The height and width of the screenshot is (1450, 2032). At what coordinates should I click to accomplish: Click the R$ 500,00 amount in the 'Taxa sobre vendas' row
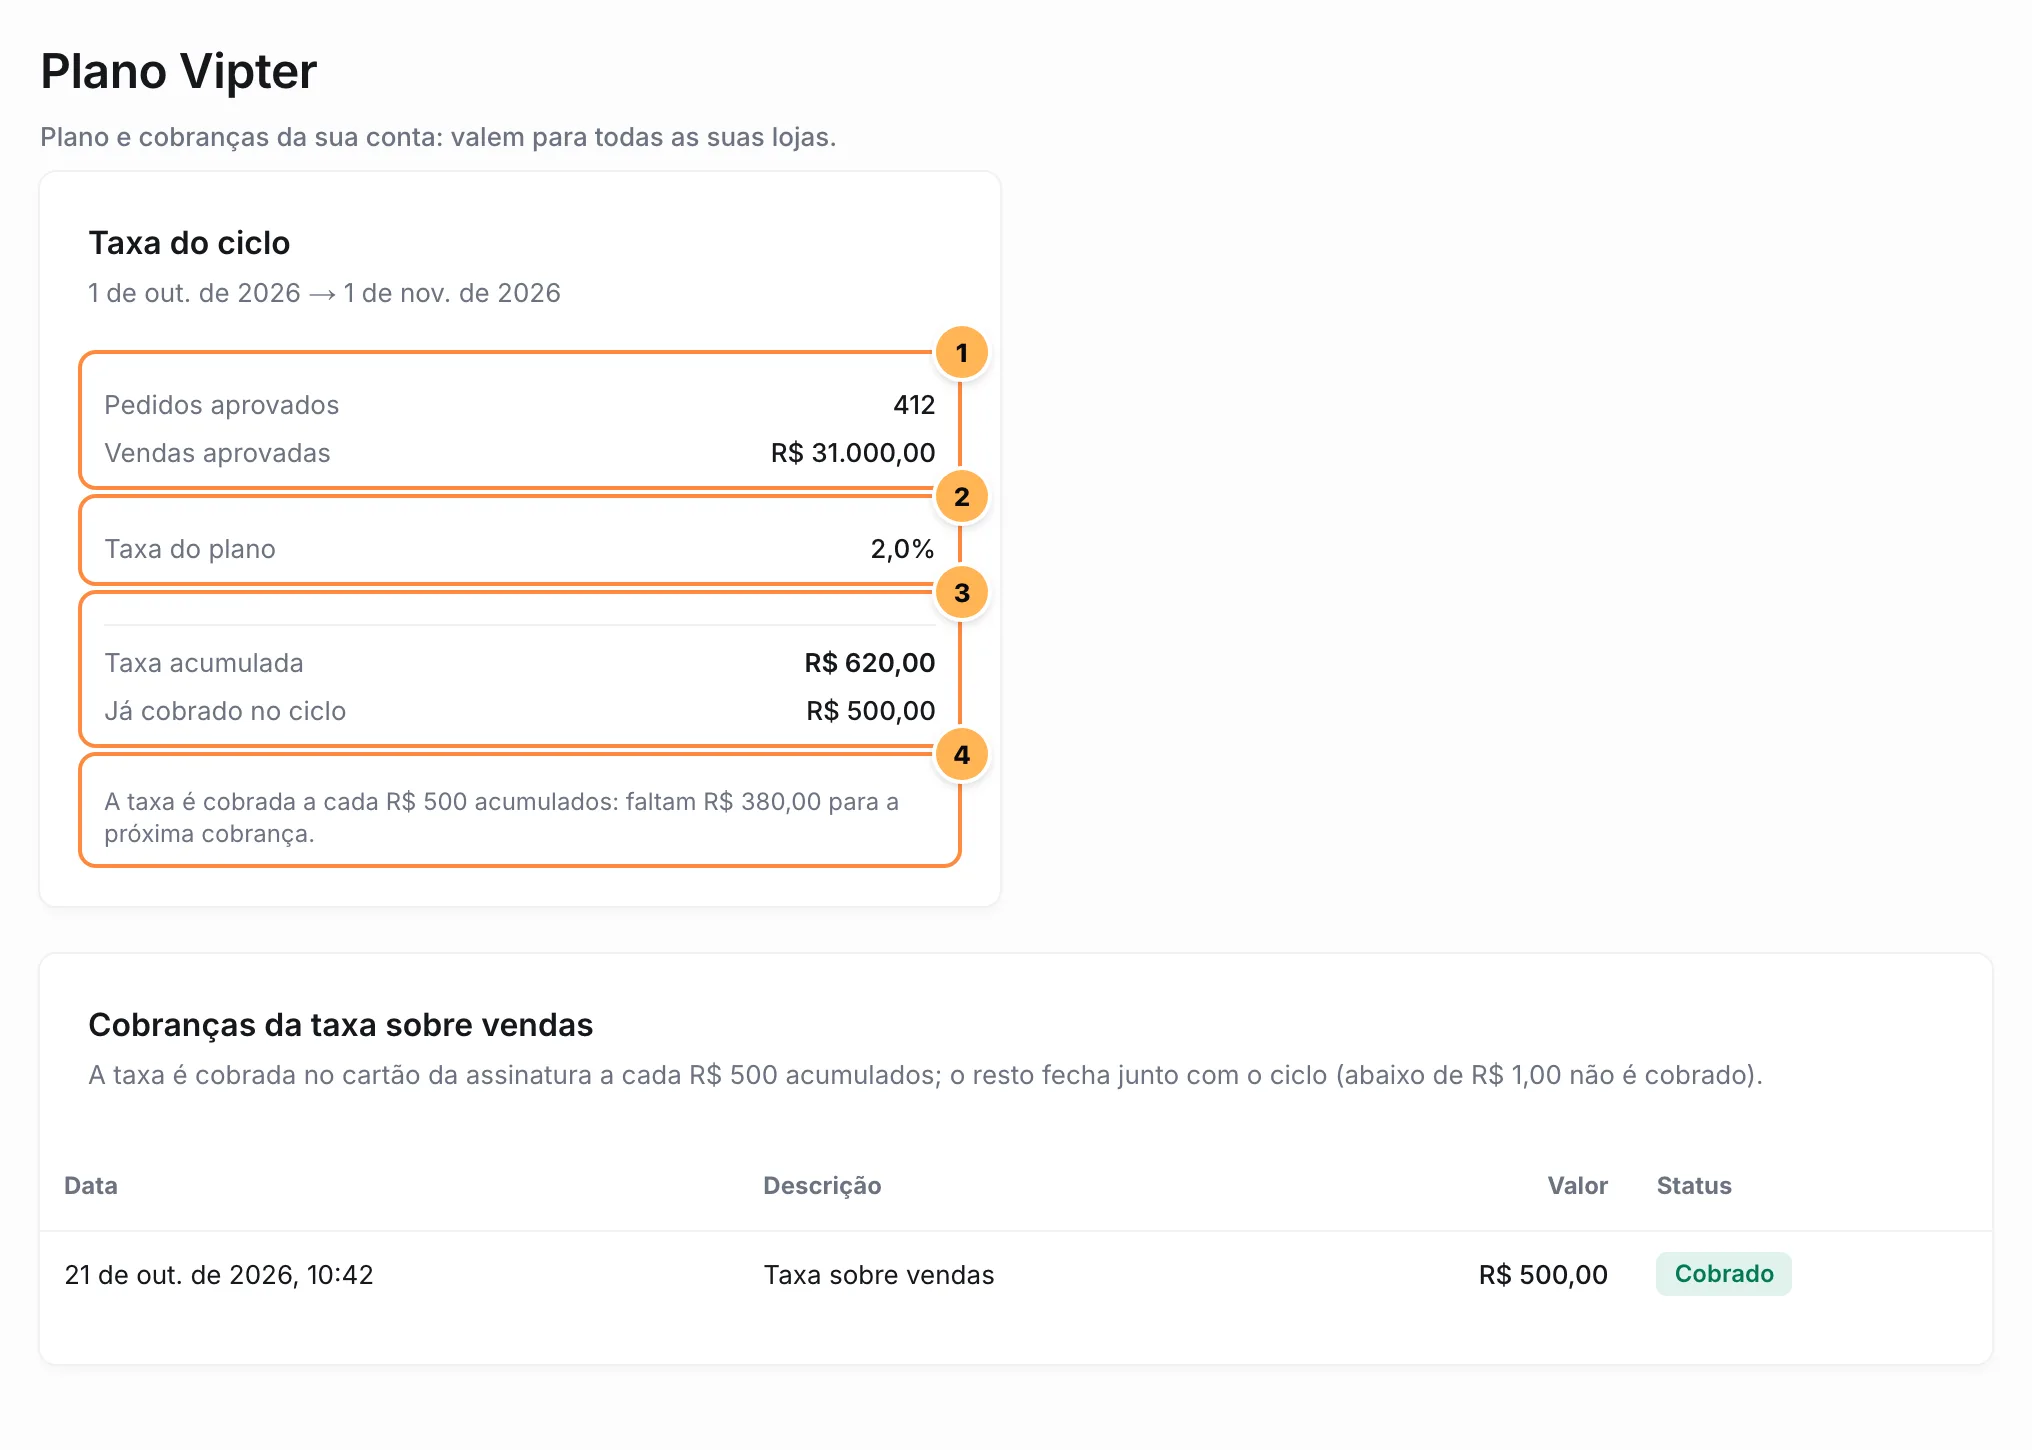1543,1275
